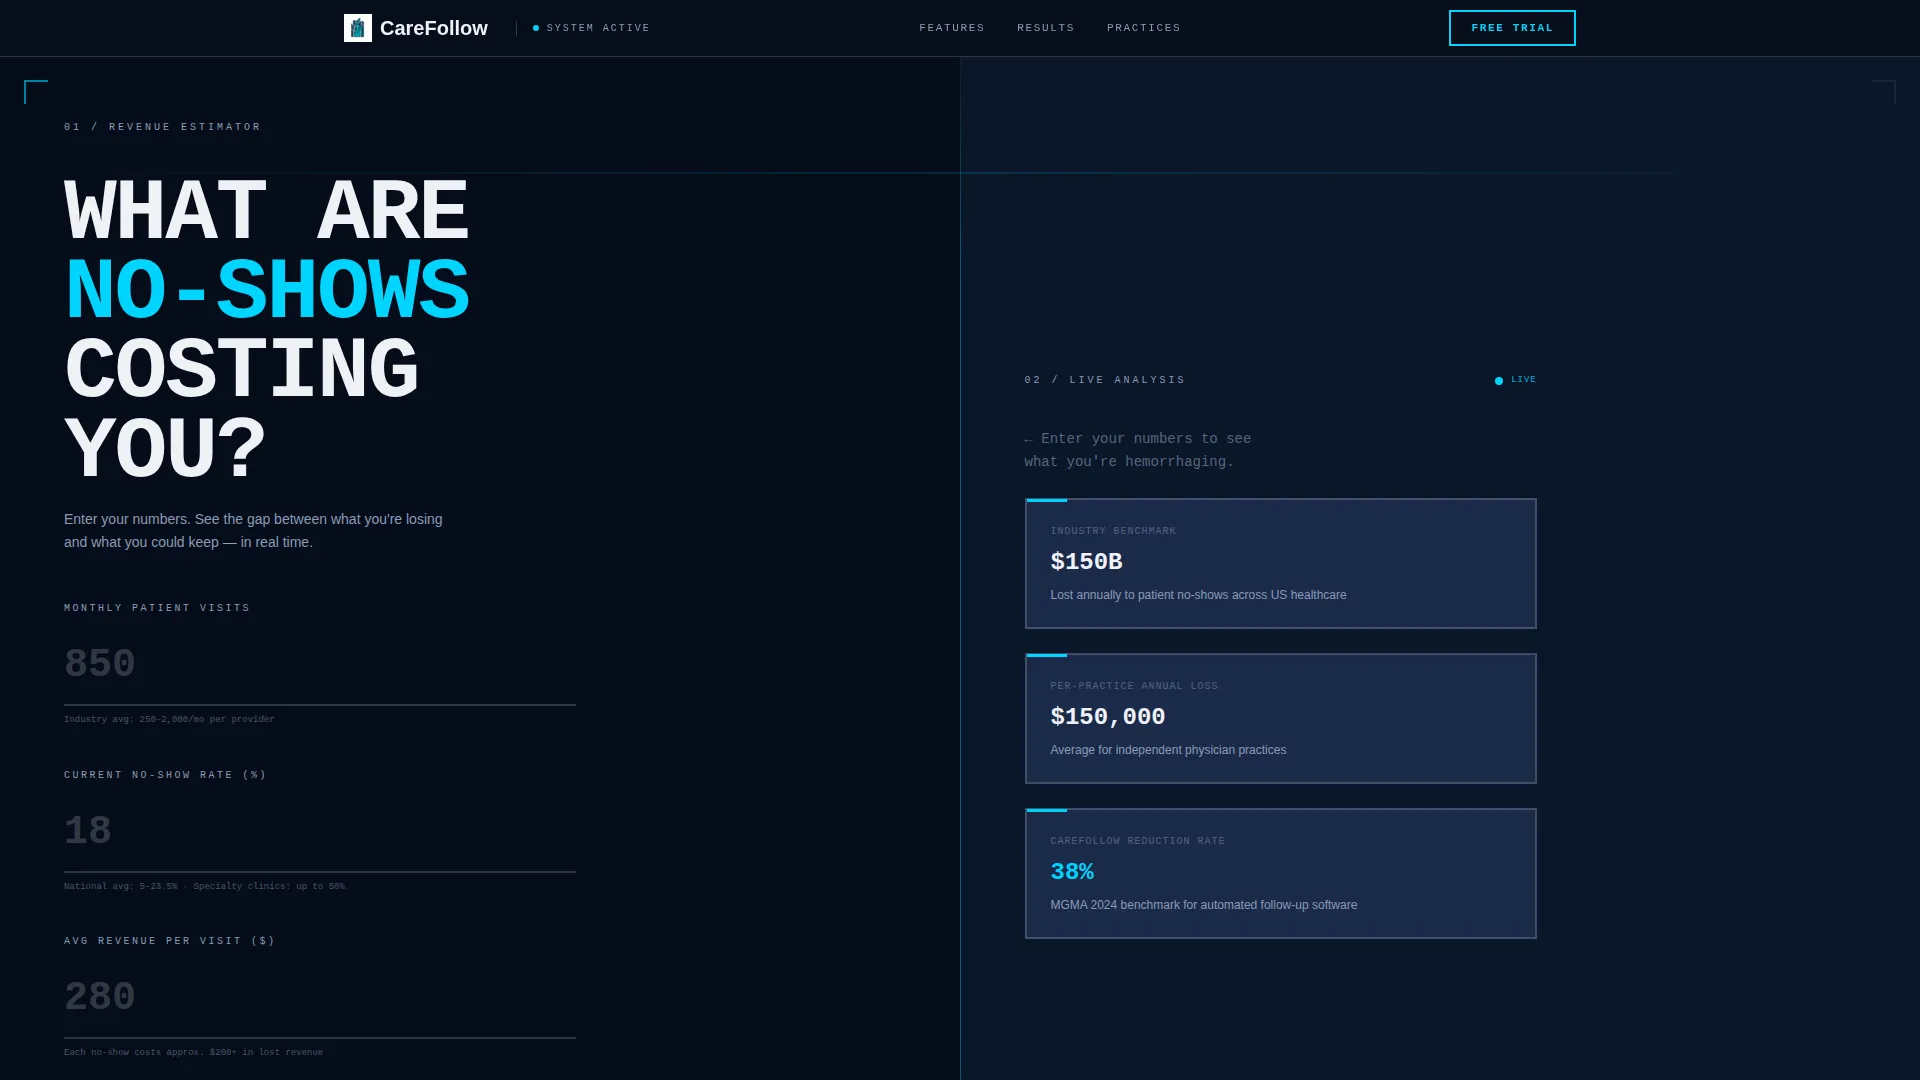Open the Features nav link
Viewport: 1920px width, 1080px height.
tap(952, 28)
